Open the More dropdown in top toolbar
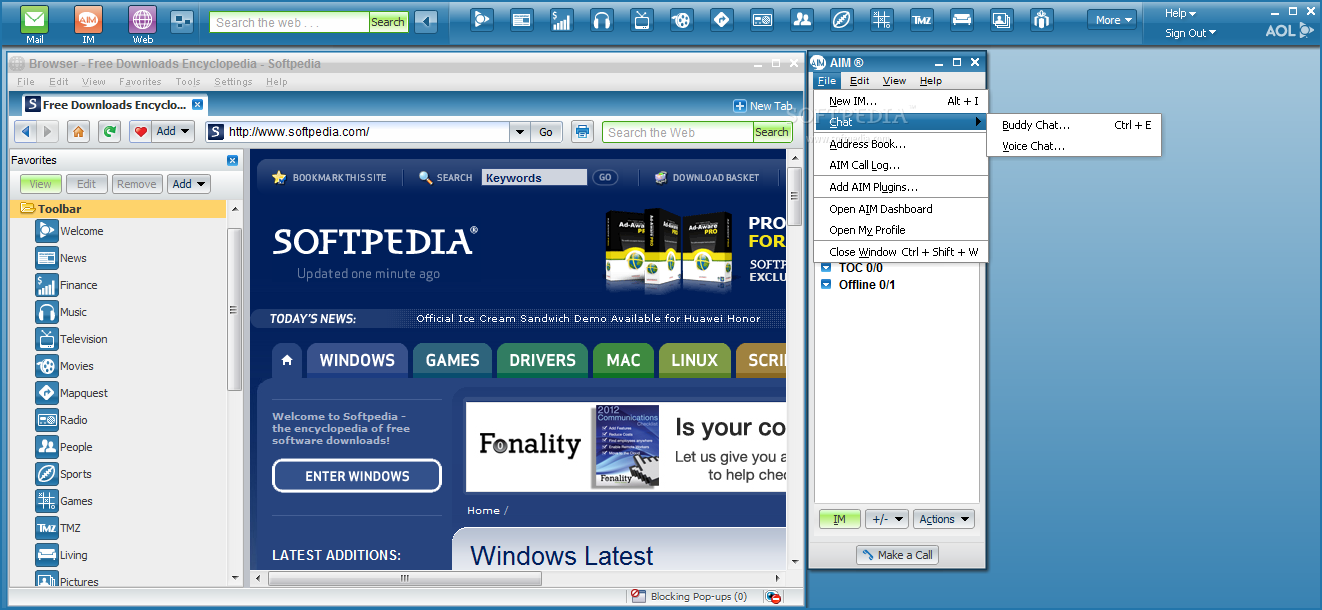Screen dimensions: 1322x610 tap(1113, 19)
